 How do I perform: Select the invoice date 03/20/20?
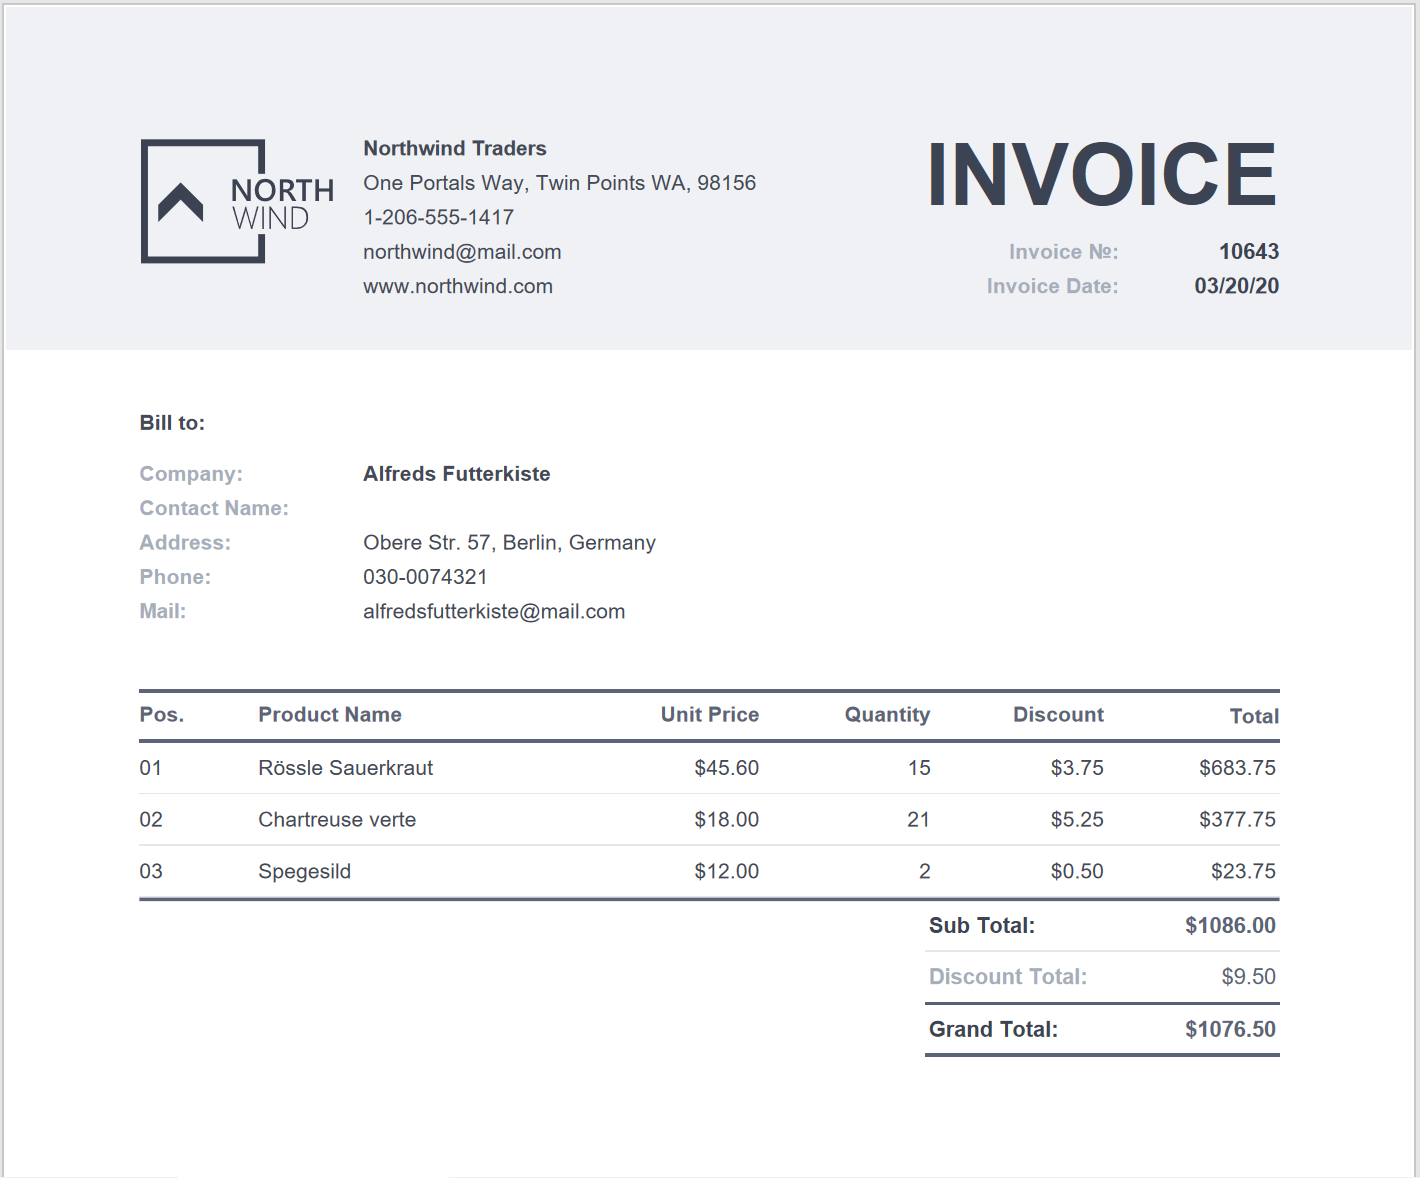pos(1236,286)
